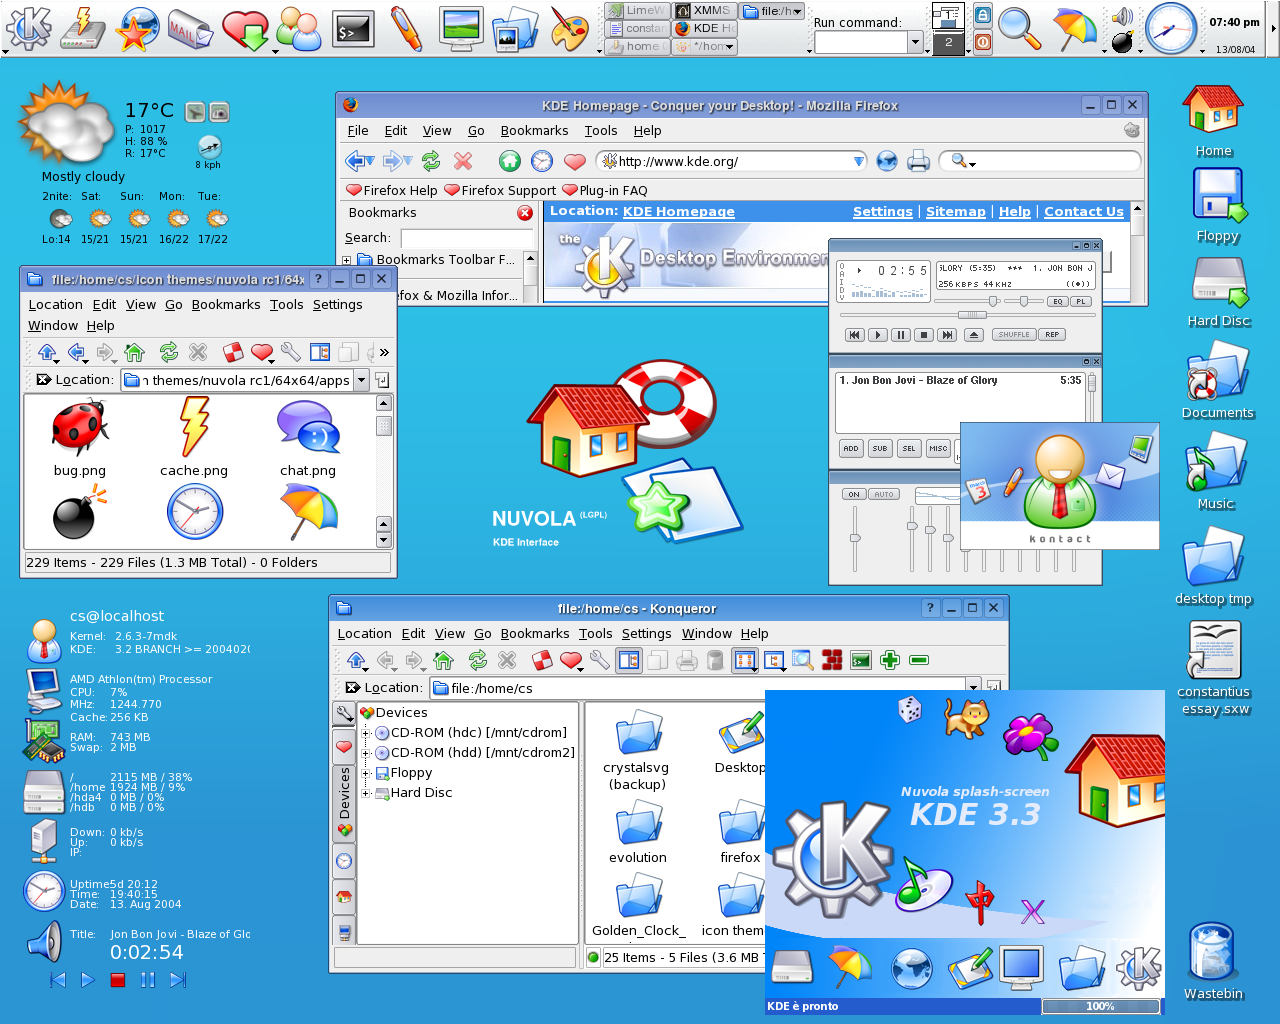Switch to the Devices sidebar tab in Konqueror
1280x1024 pixels.
click(344, 804)
